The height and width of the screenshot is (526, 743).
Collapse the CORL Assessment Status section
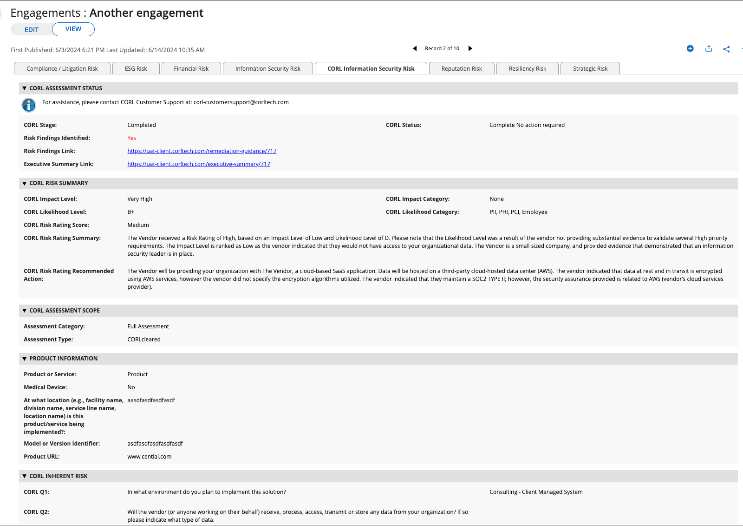click(24, 88)
